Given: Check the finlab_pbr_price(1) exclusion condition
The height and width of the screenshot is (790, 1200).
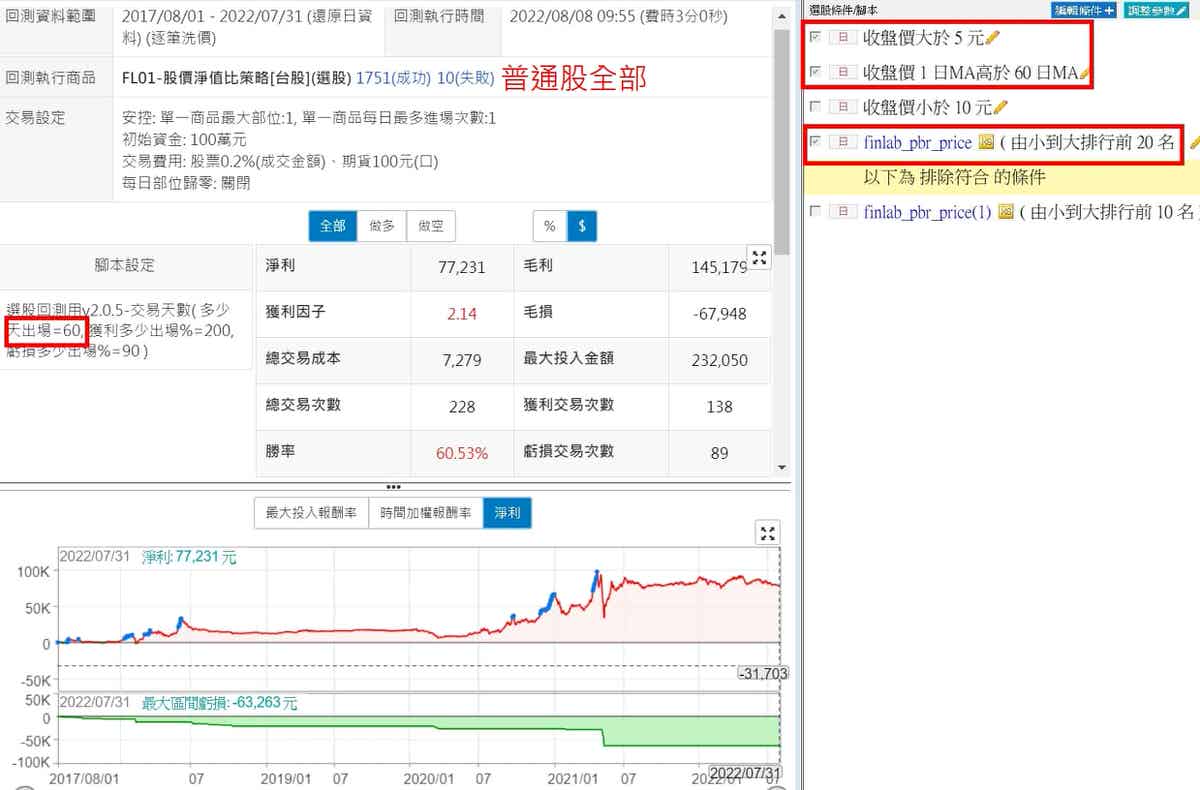Looking at the screenshot, I should 816,212.
